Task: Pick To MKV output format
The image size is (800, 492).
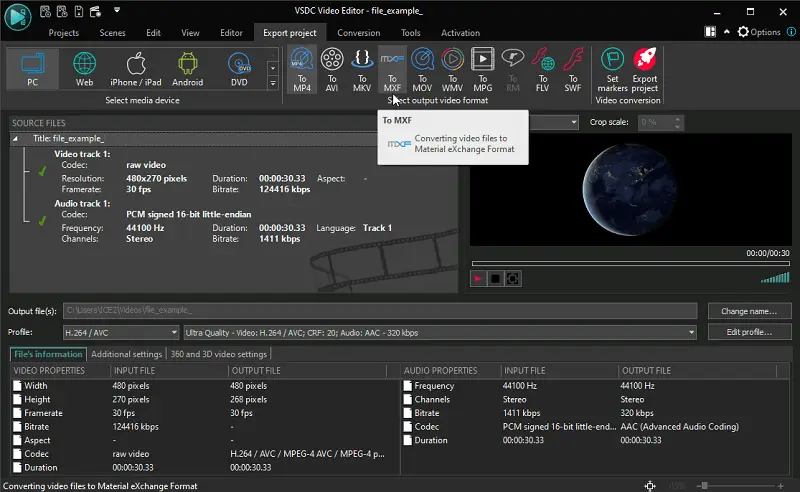Action: click(x=362, y=69)
